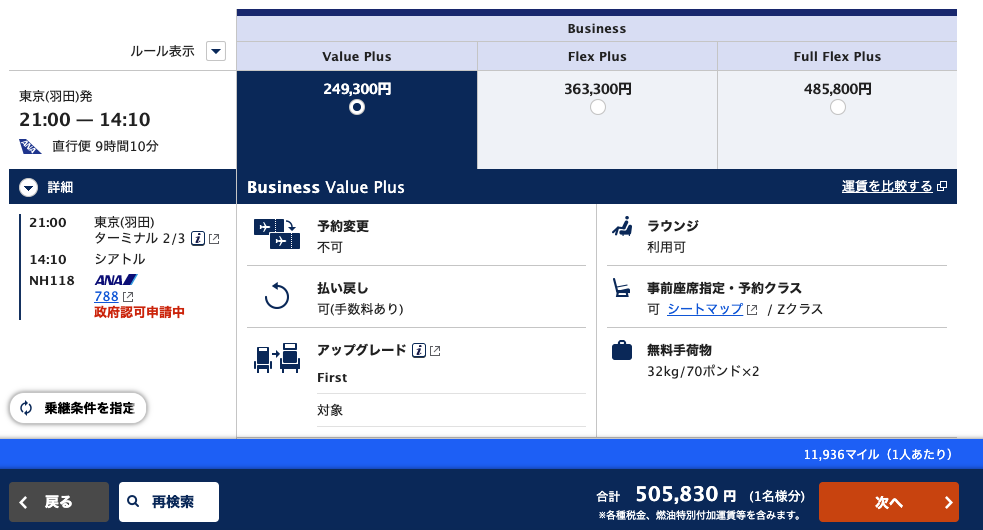Image resolution: width=983 pixels, height=530 pixels.
Task: Select the Flex Plus 363,300円 fare radio
Action: (598, 107)
